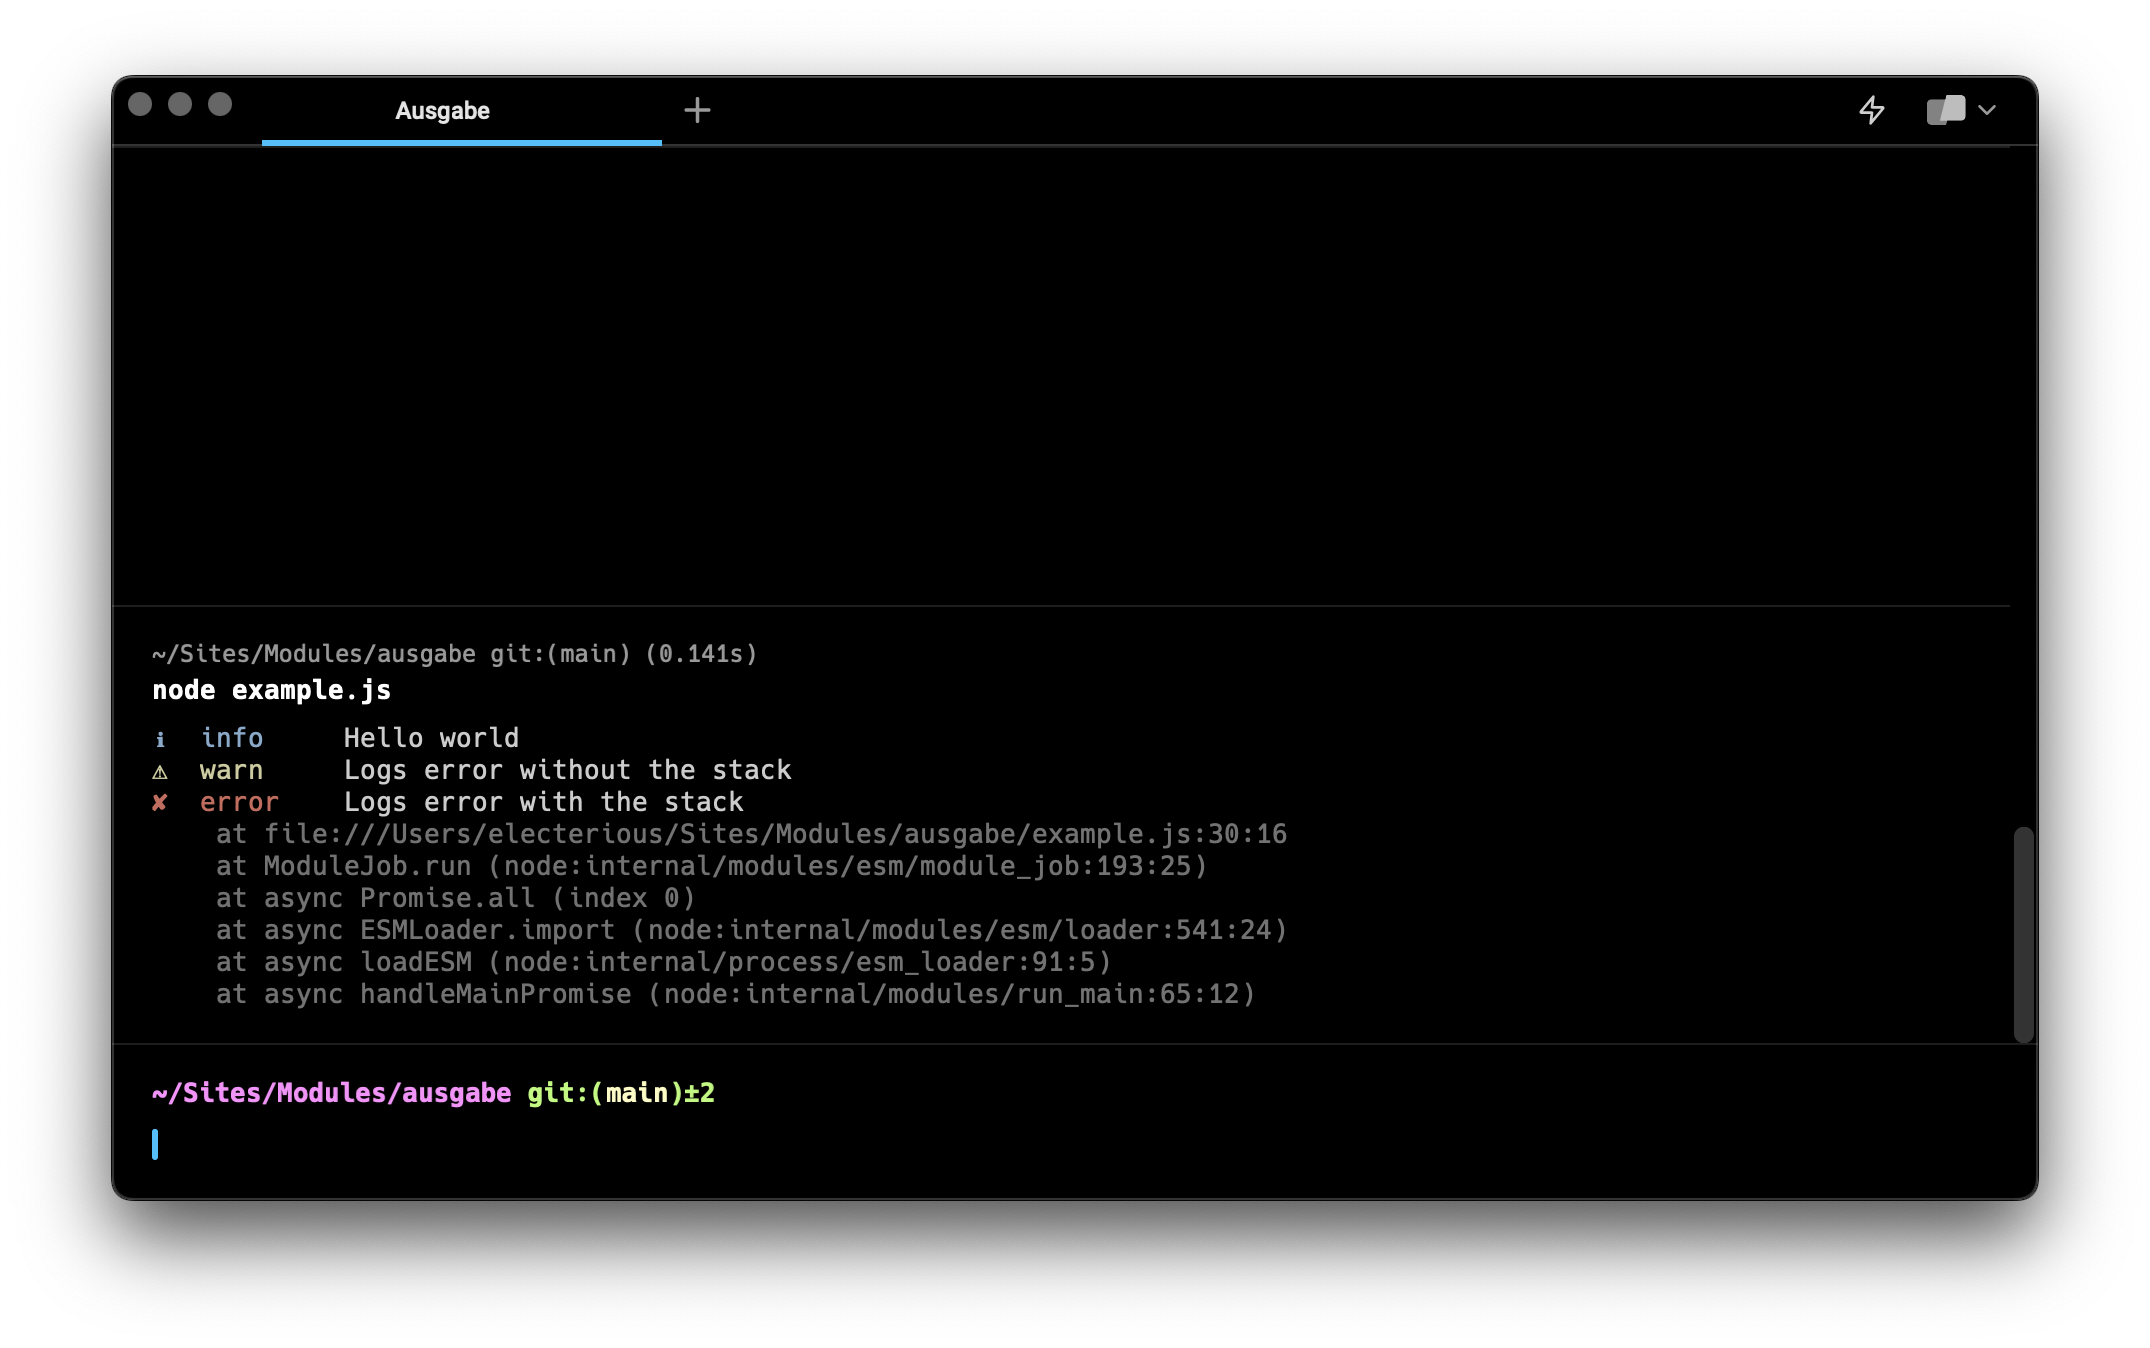Switch to the Ausgabe tab

(x=442, y=111)
